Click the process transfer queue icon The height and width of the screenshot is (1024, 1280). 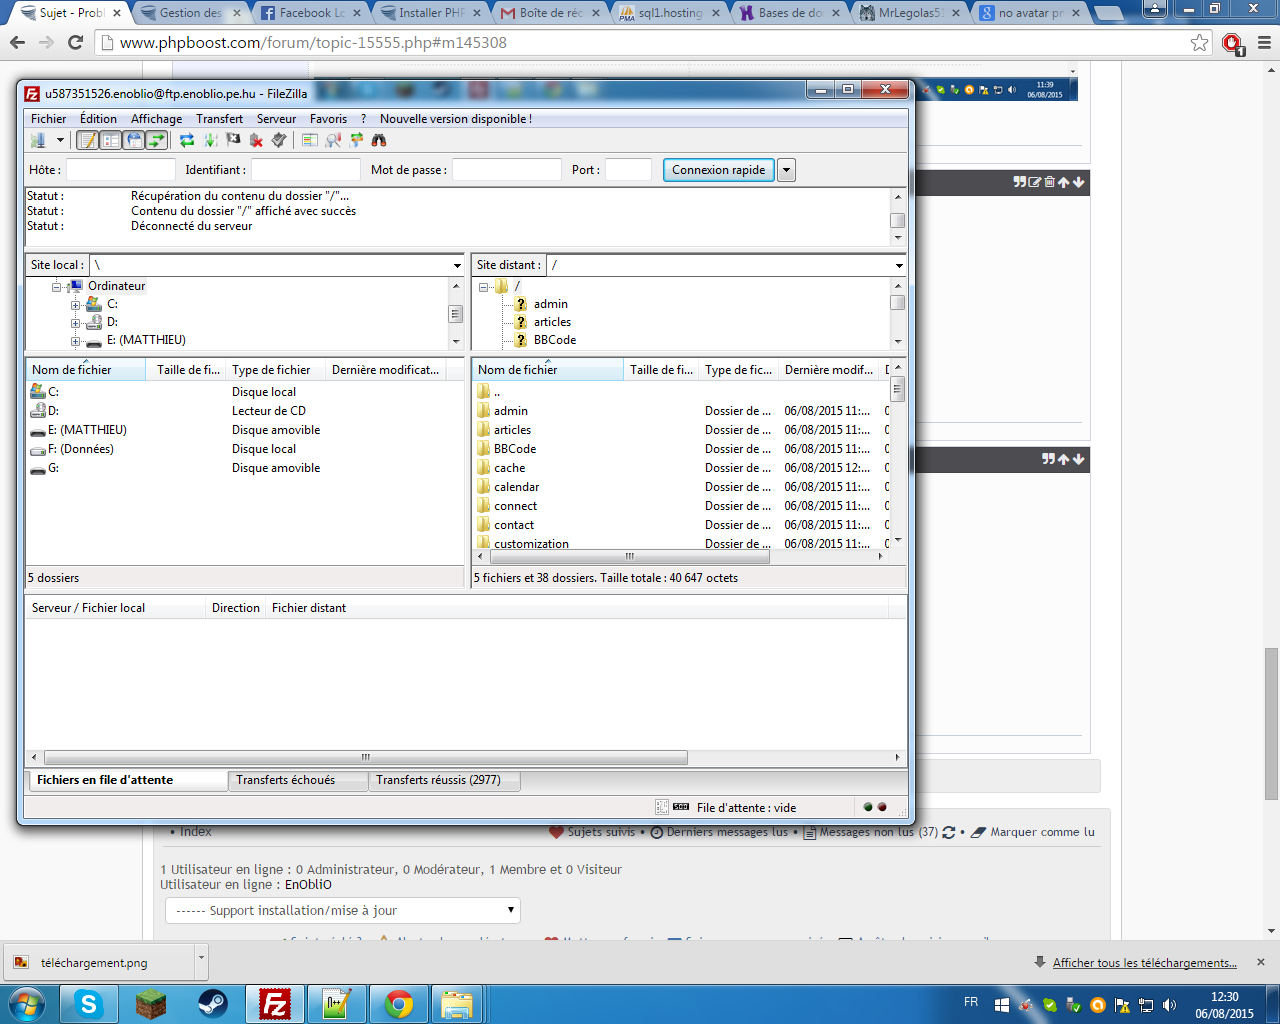tap(210, 141)
